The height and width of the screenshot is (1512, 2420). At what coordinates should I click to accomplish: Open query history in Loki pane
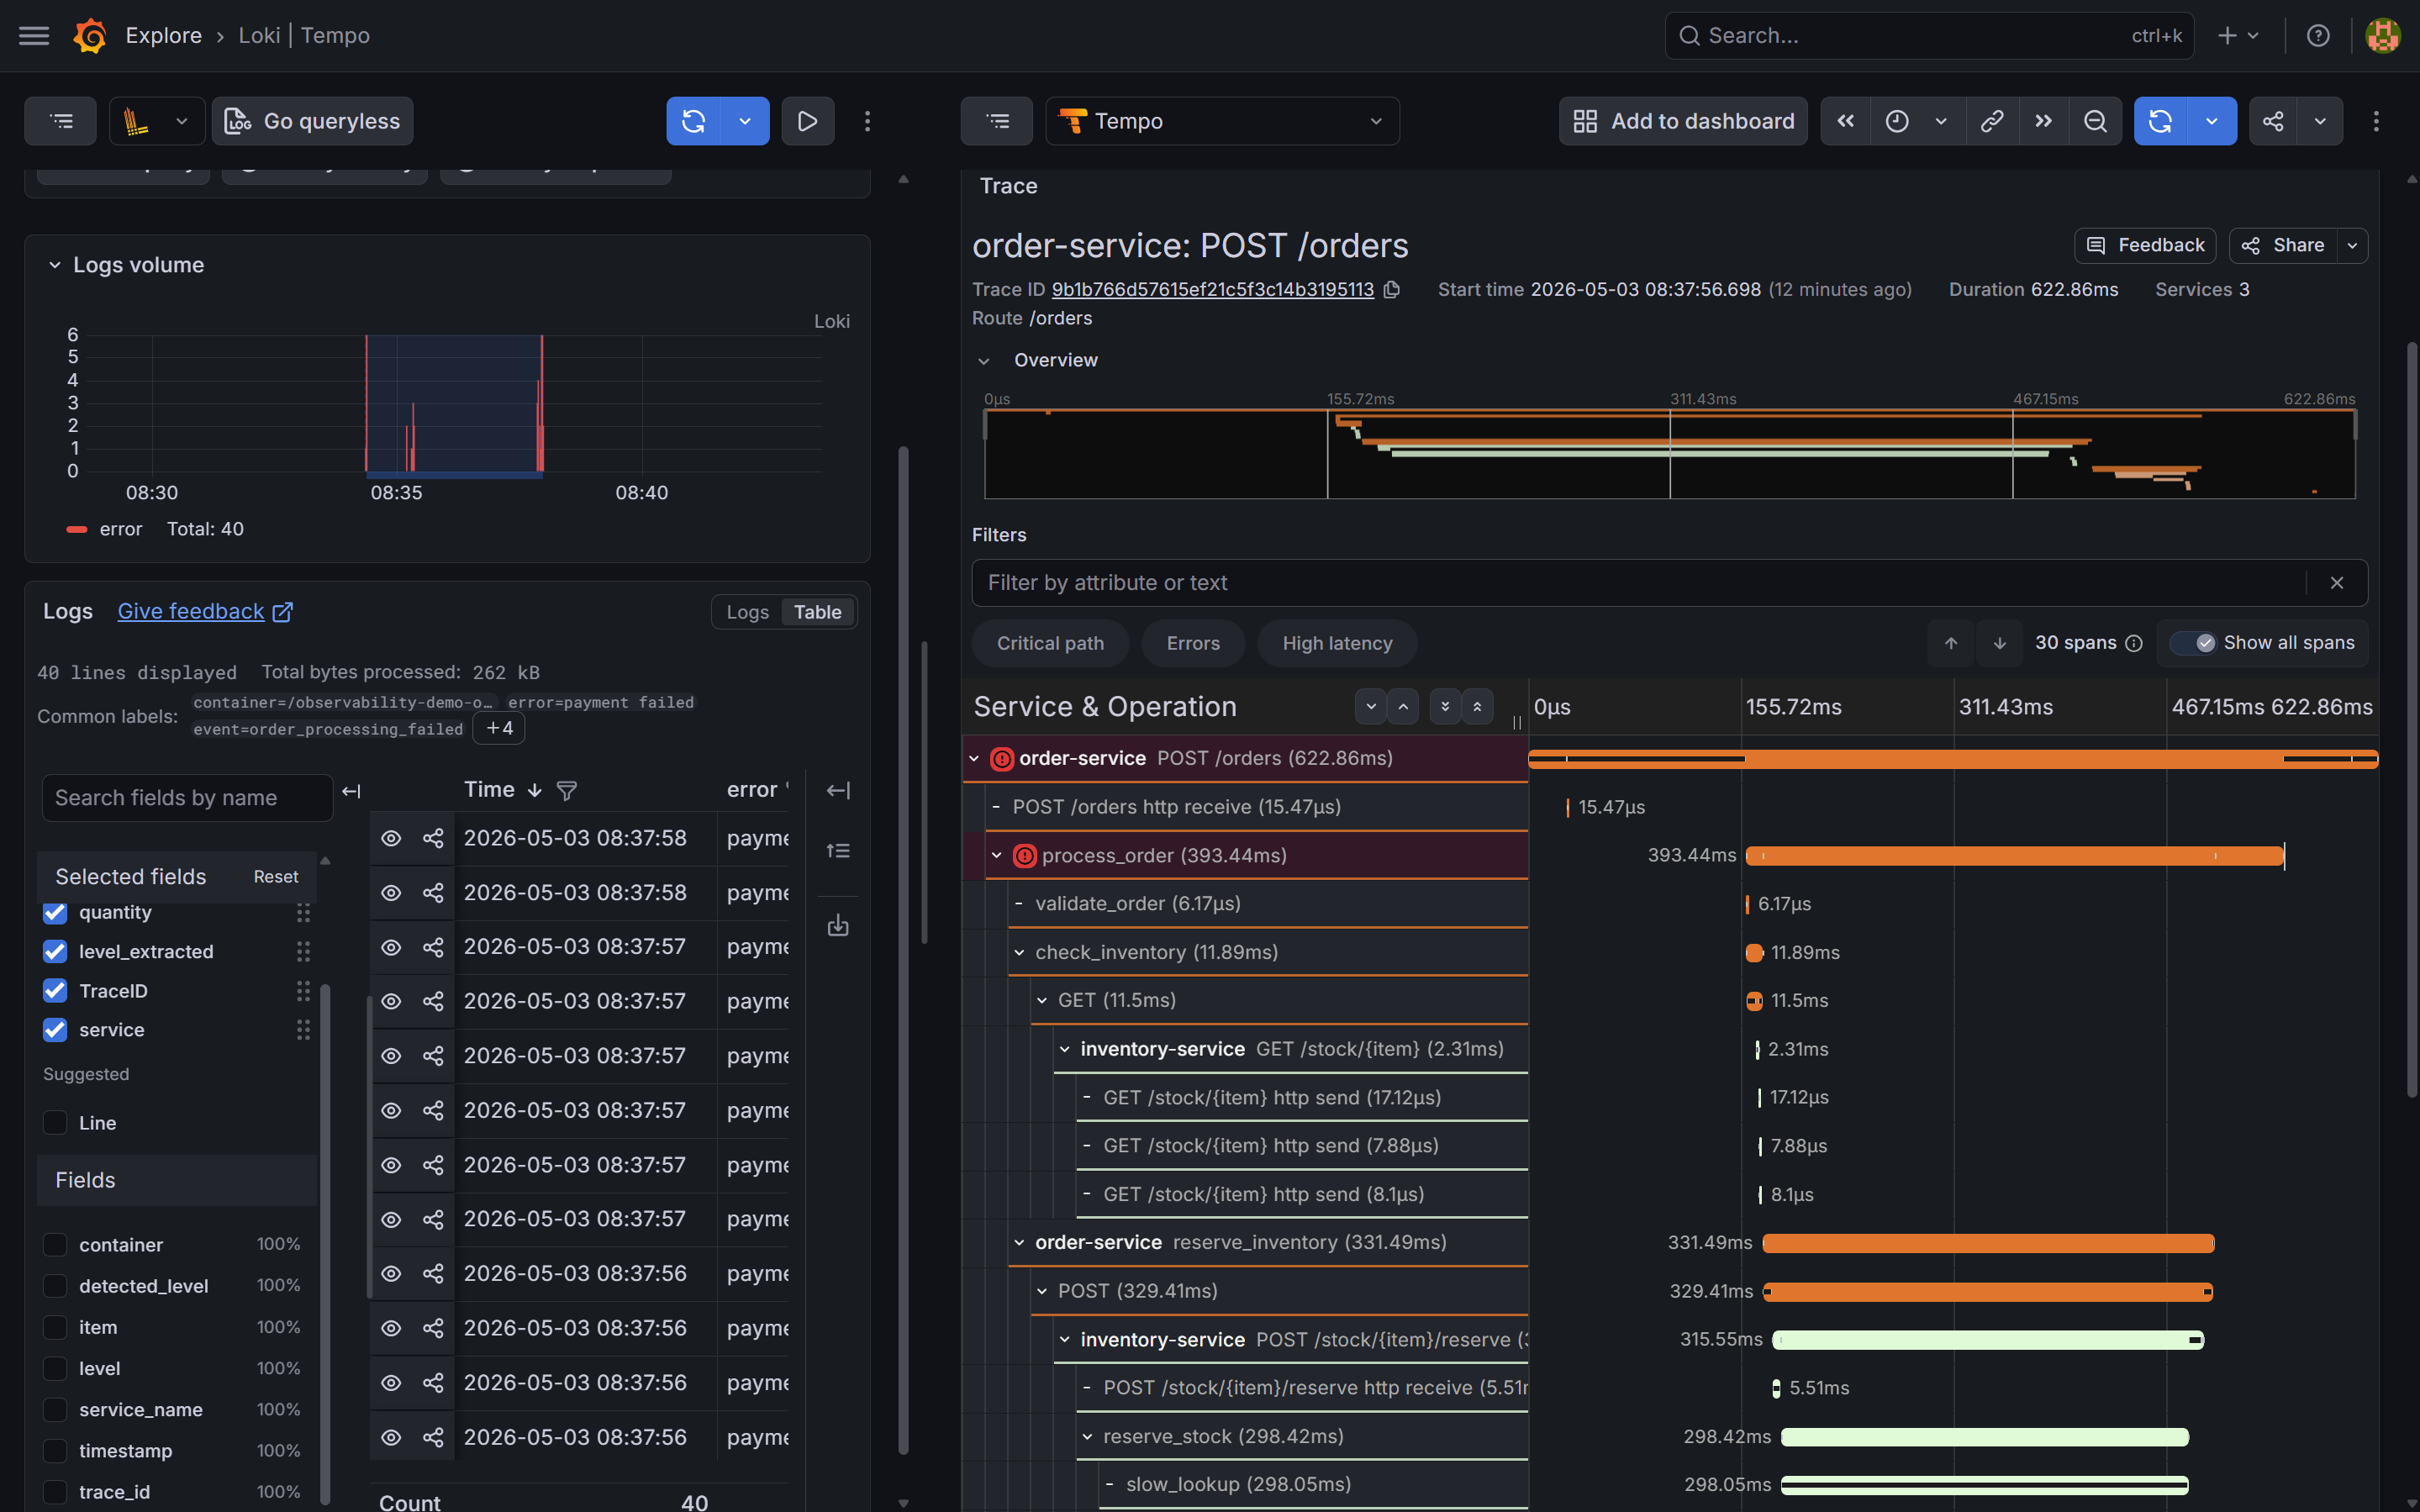point(61,121)
